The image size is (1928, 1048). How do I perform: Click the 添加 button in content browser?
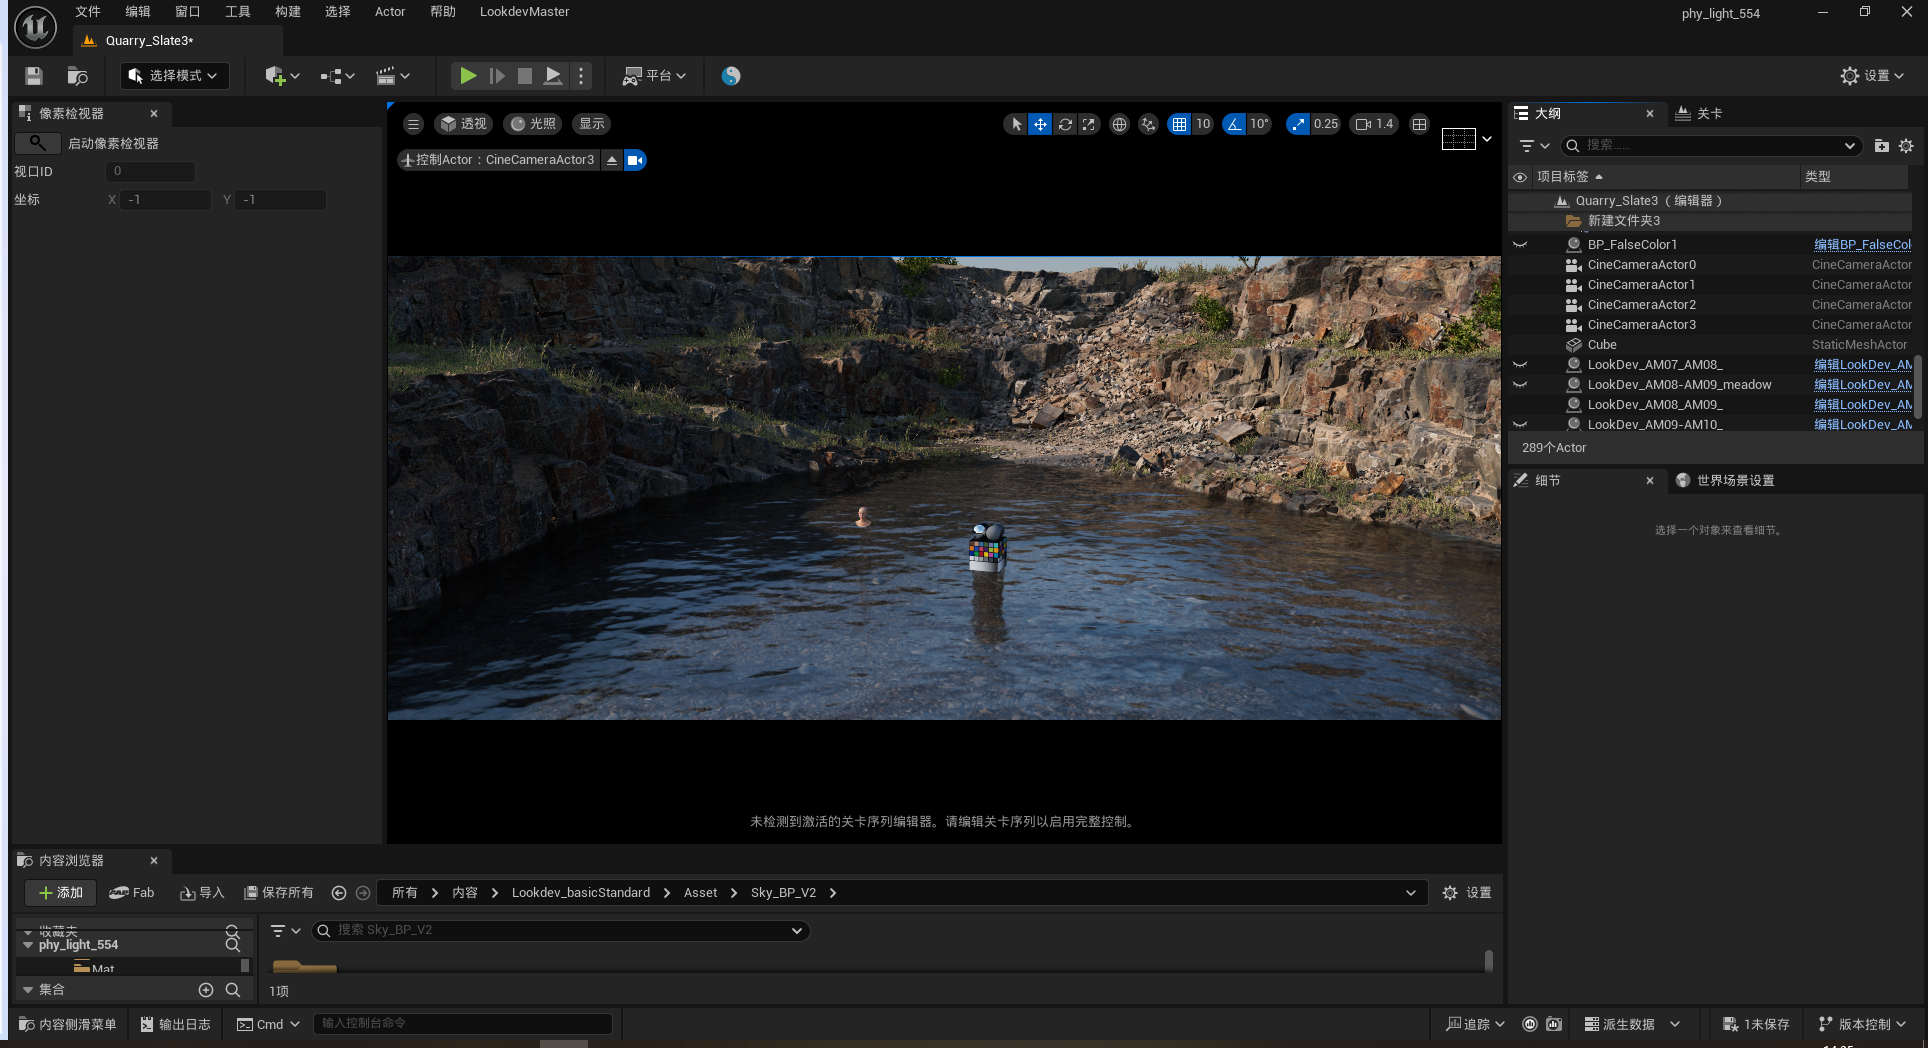60,893
